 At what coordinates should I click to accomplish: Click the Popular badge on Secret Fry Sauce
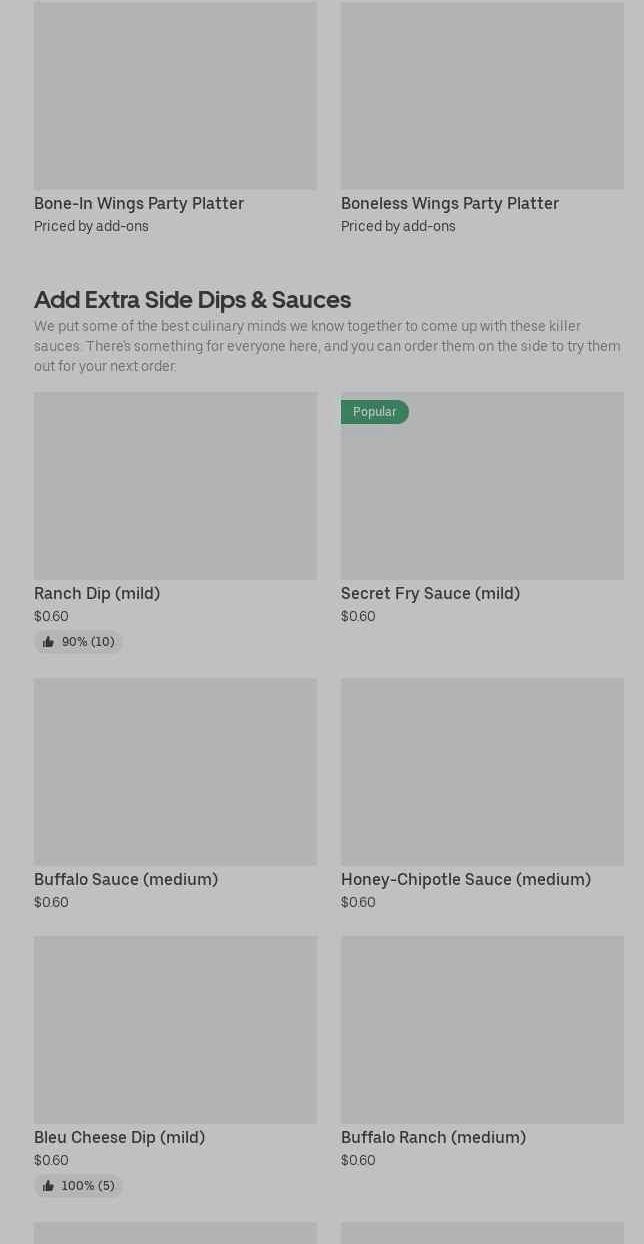[x=374, y=412]
